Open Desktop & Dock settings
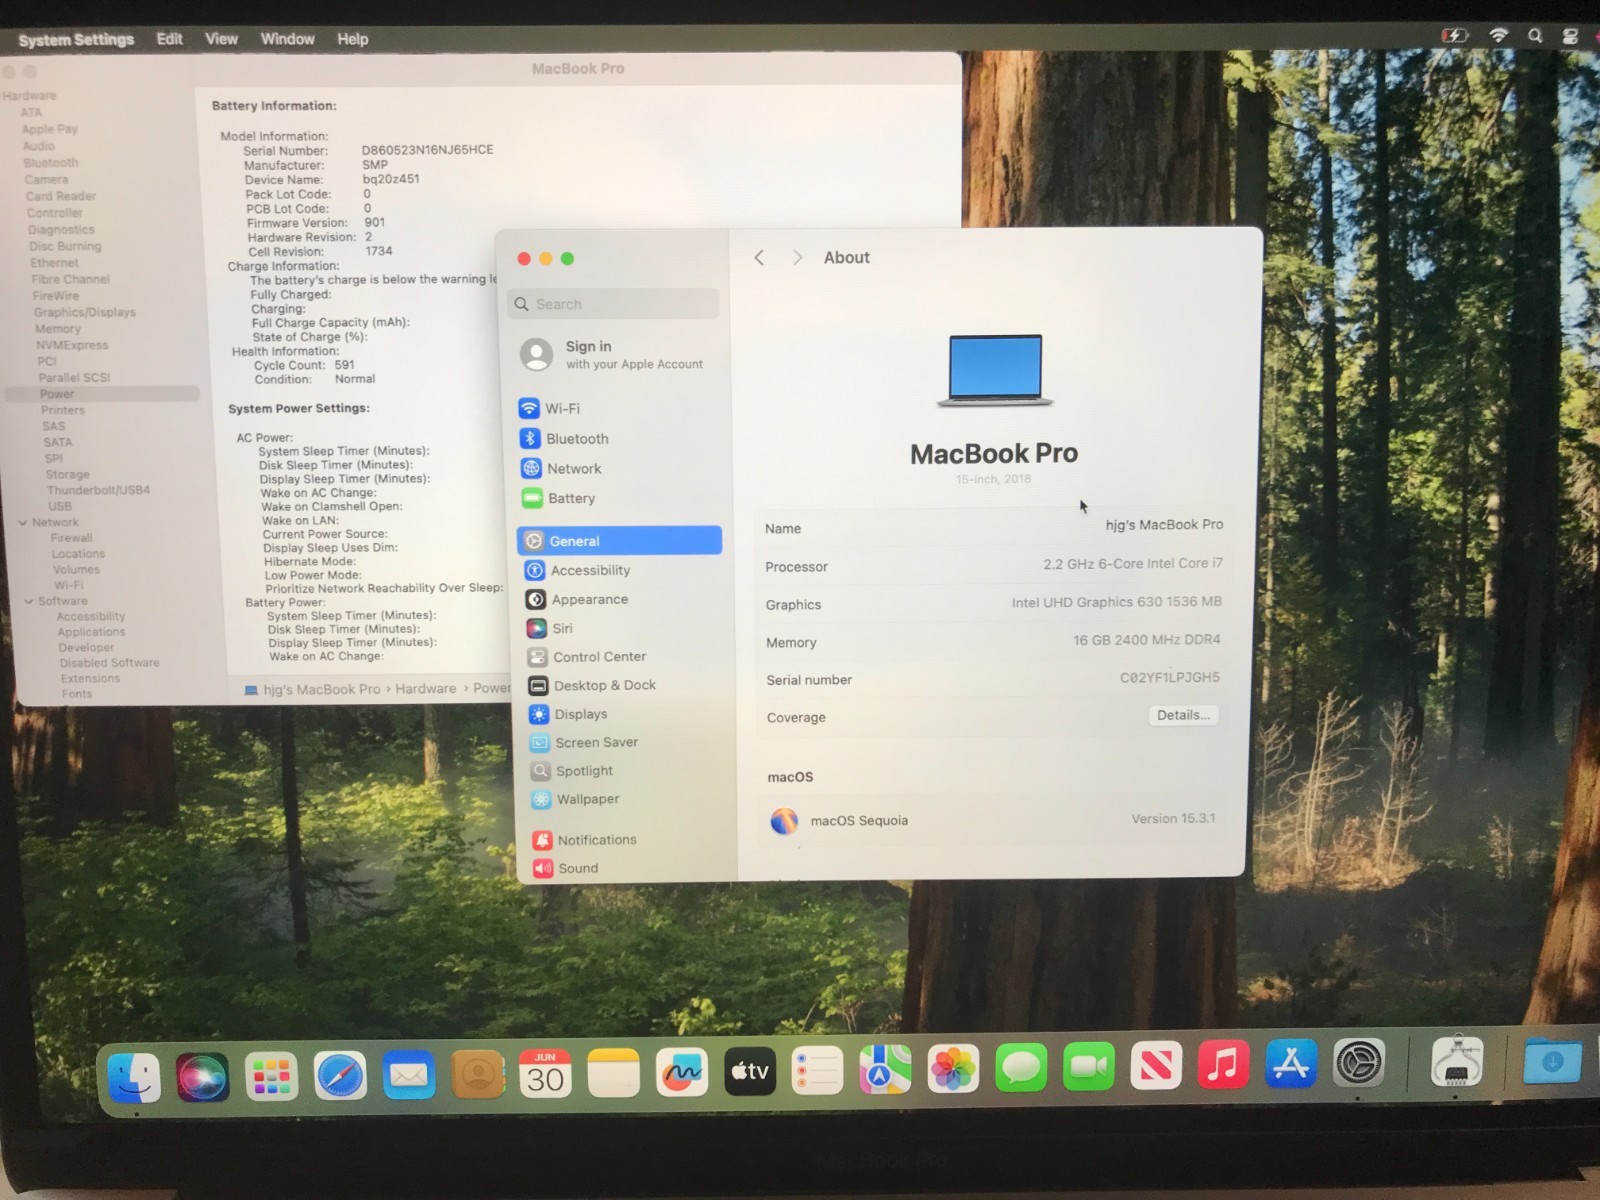 pos(604,685)
